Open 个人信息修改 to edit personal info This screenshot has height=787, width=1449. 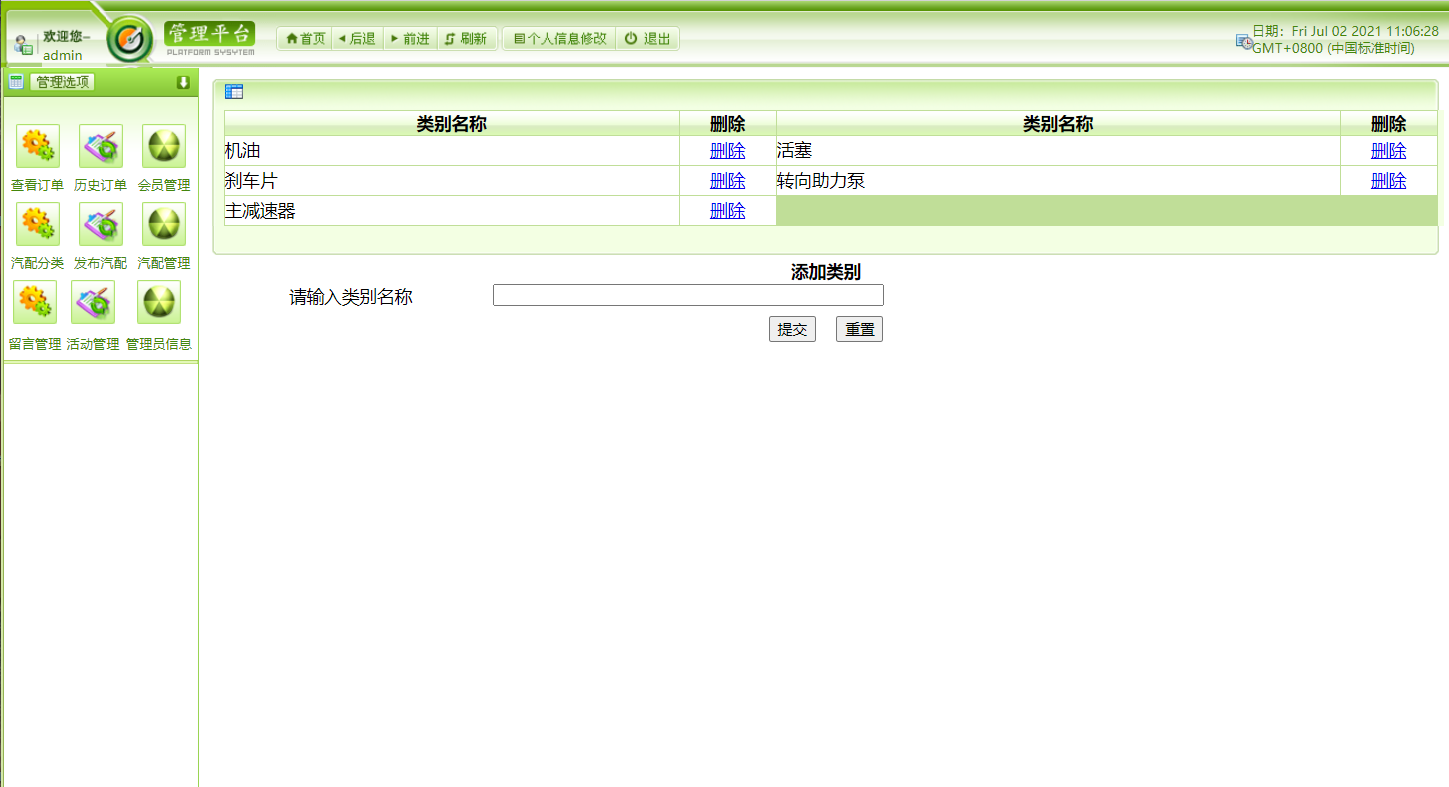(x=559, y=38)
